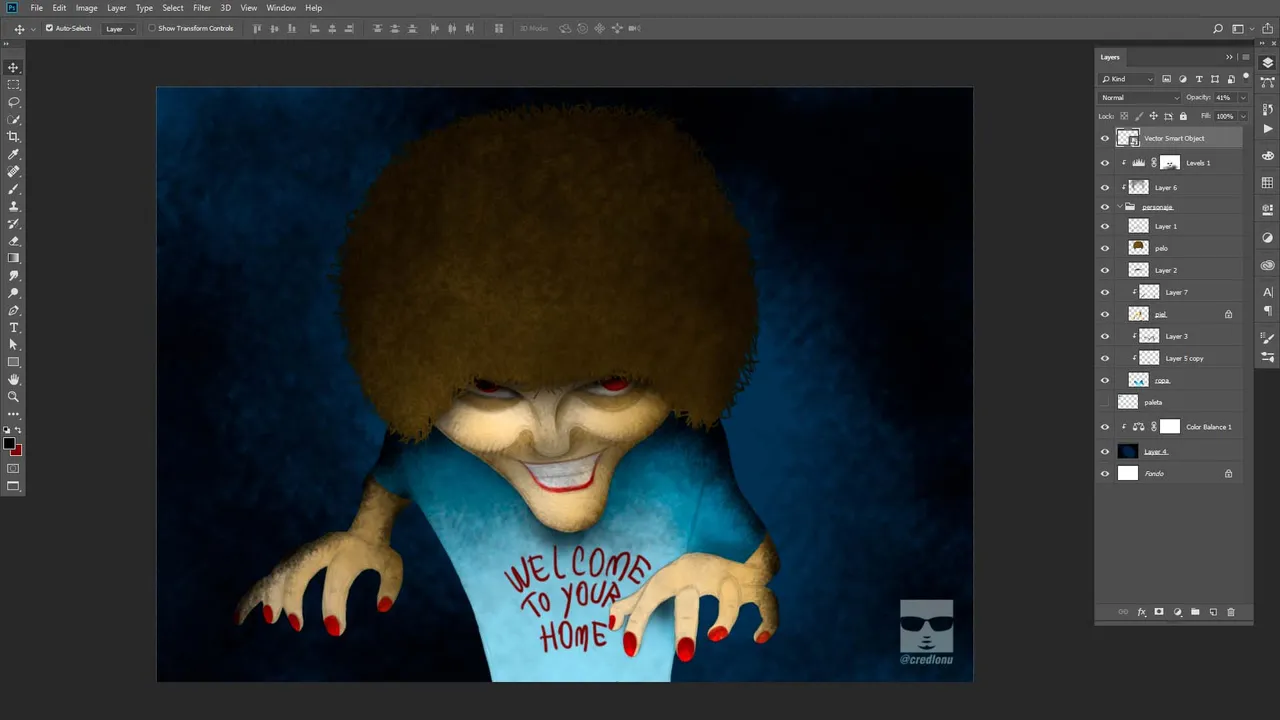Open the Auto-Select Layer dropdown
1280x720 pixels.
pos(120,29)
